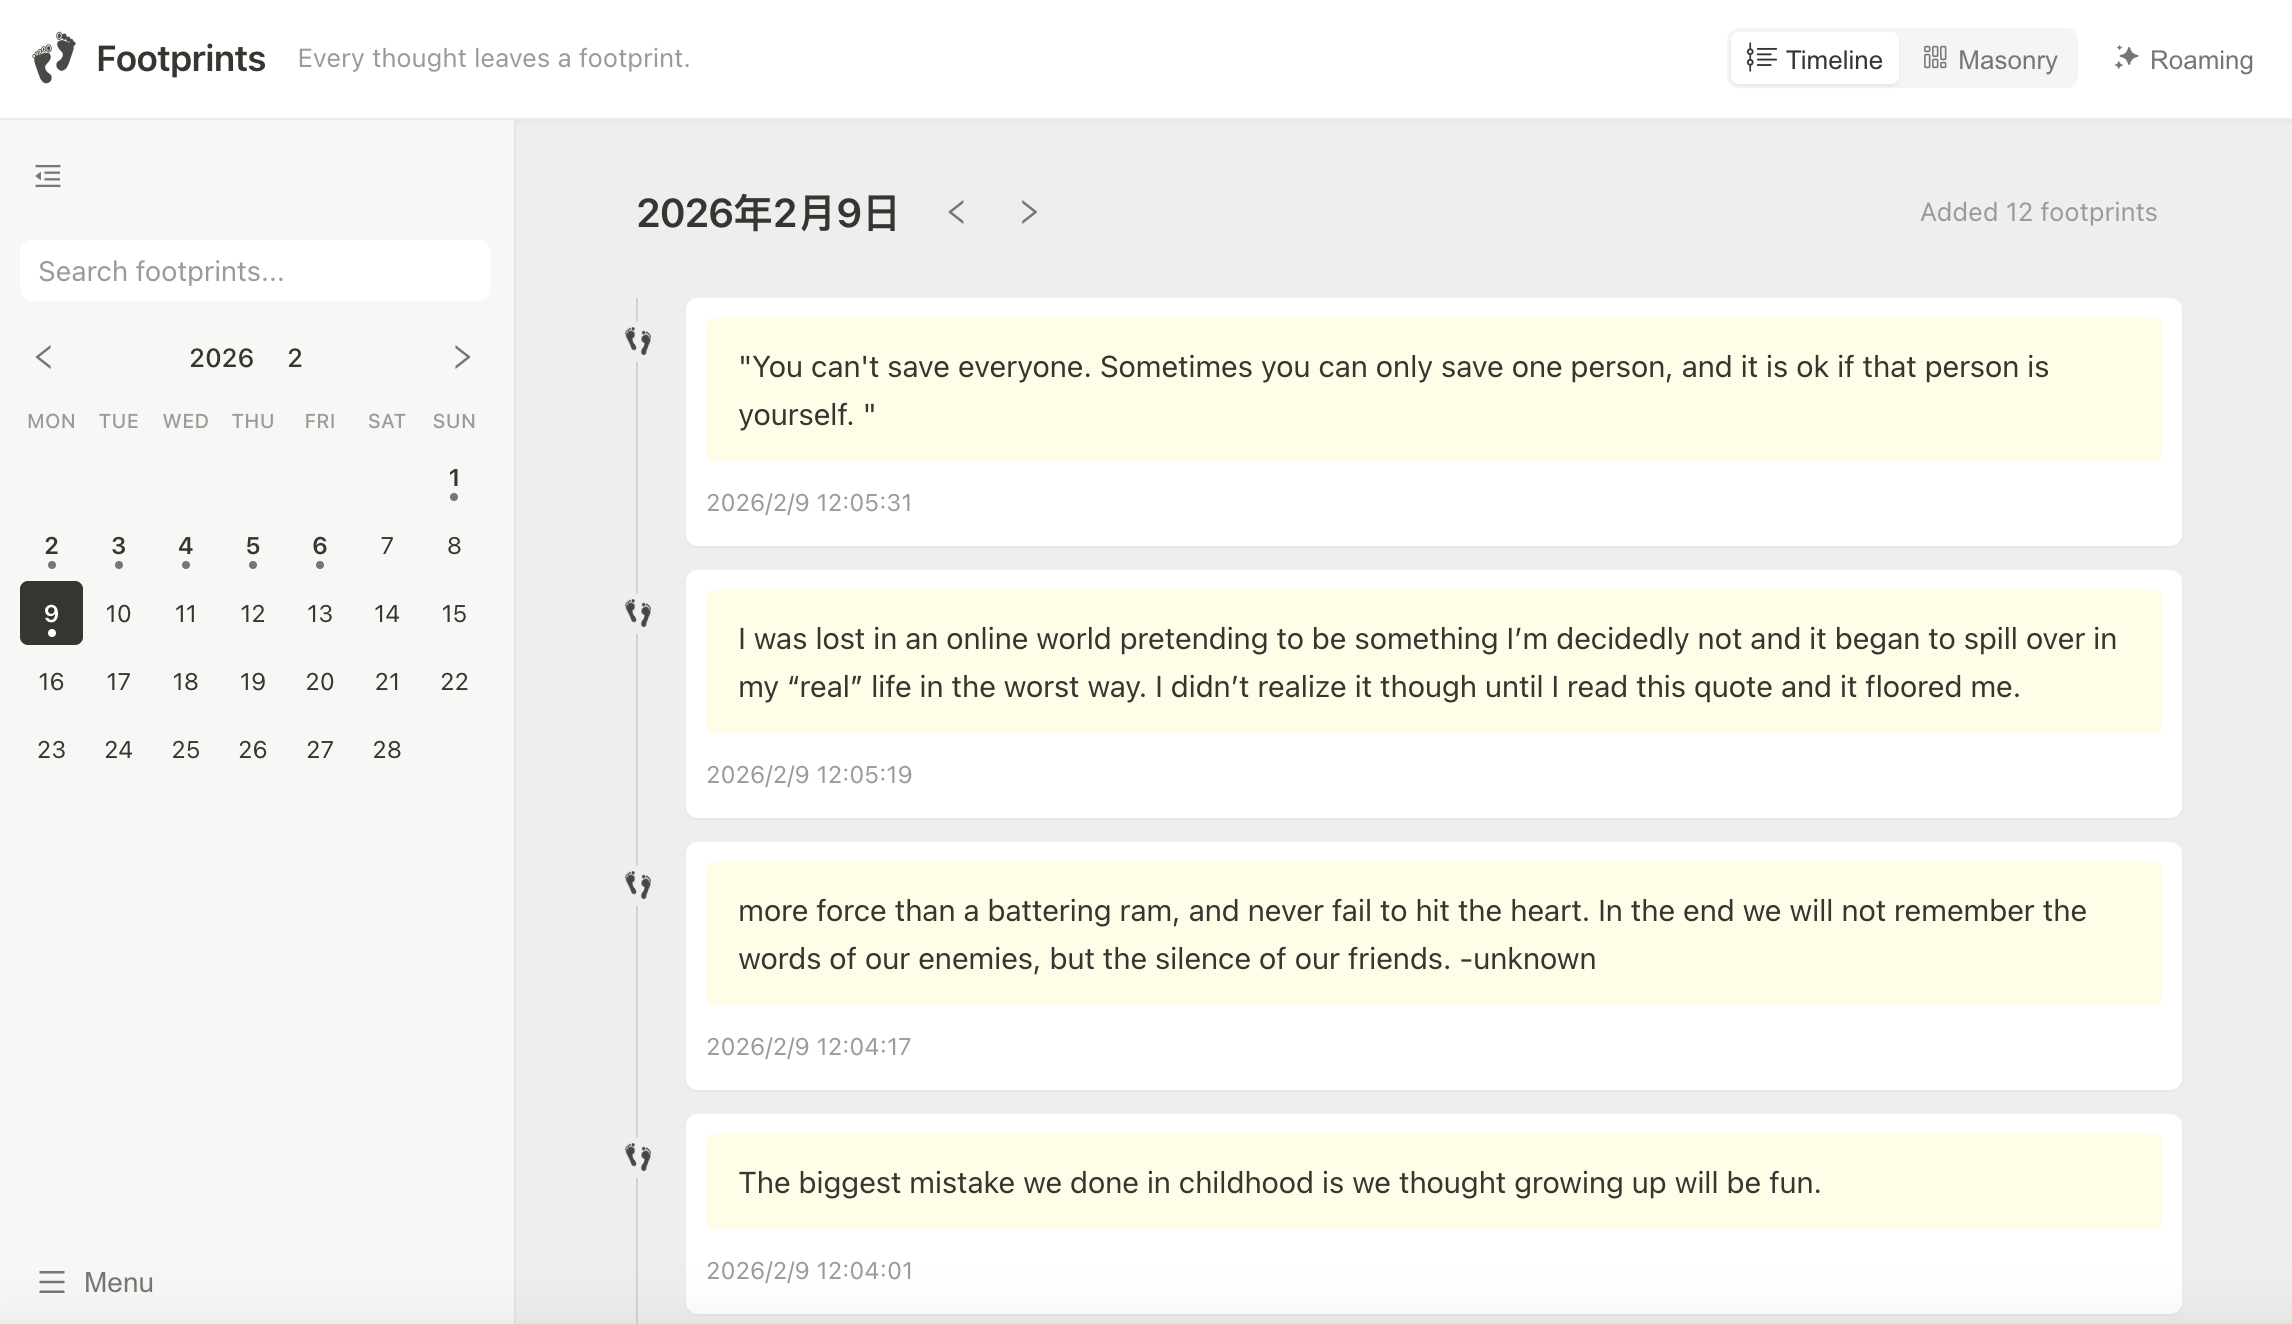Screen dimensions: 2292x1324
Task: Collapse the sidebar using the collapse icon
Action: pos(47,175)
